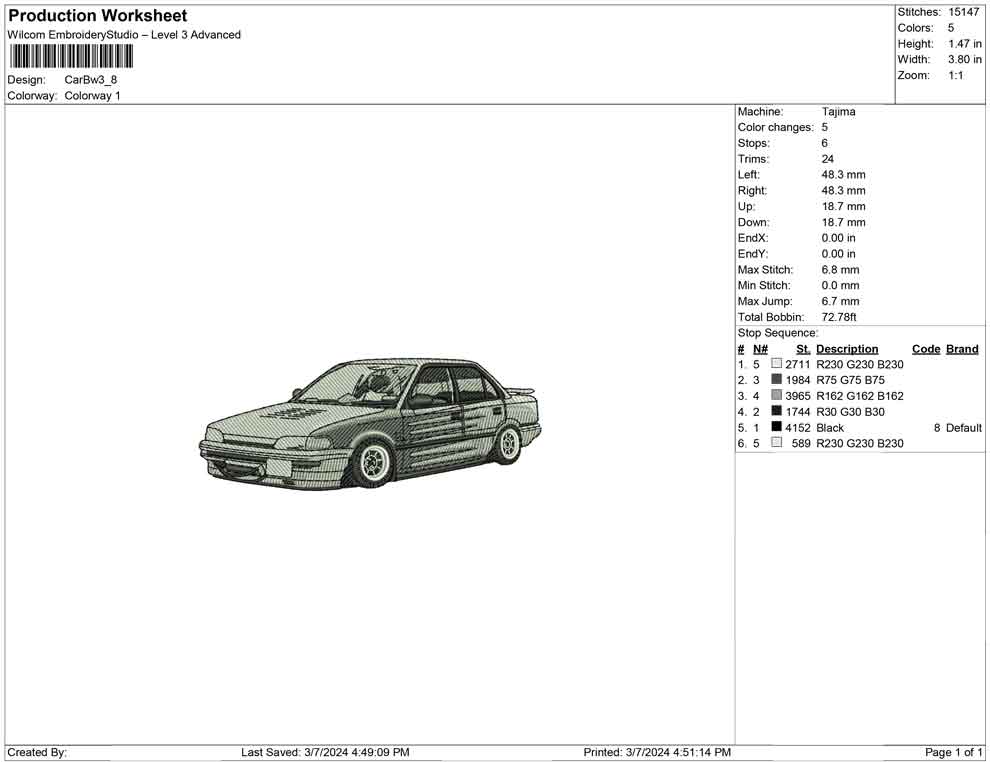990x762 pixels.
Task: Select the Black thread color swatch
Action: pyautogui.click(x=776, y=427)
